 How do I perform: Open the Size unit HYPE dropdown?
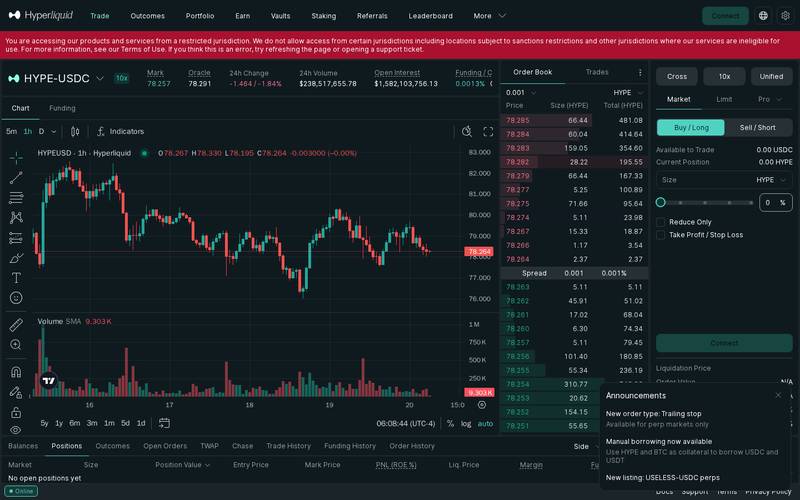(x=771, y=180)
